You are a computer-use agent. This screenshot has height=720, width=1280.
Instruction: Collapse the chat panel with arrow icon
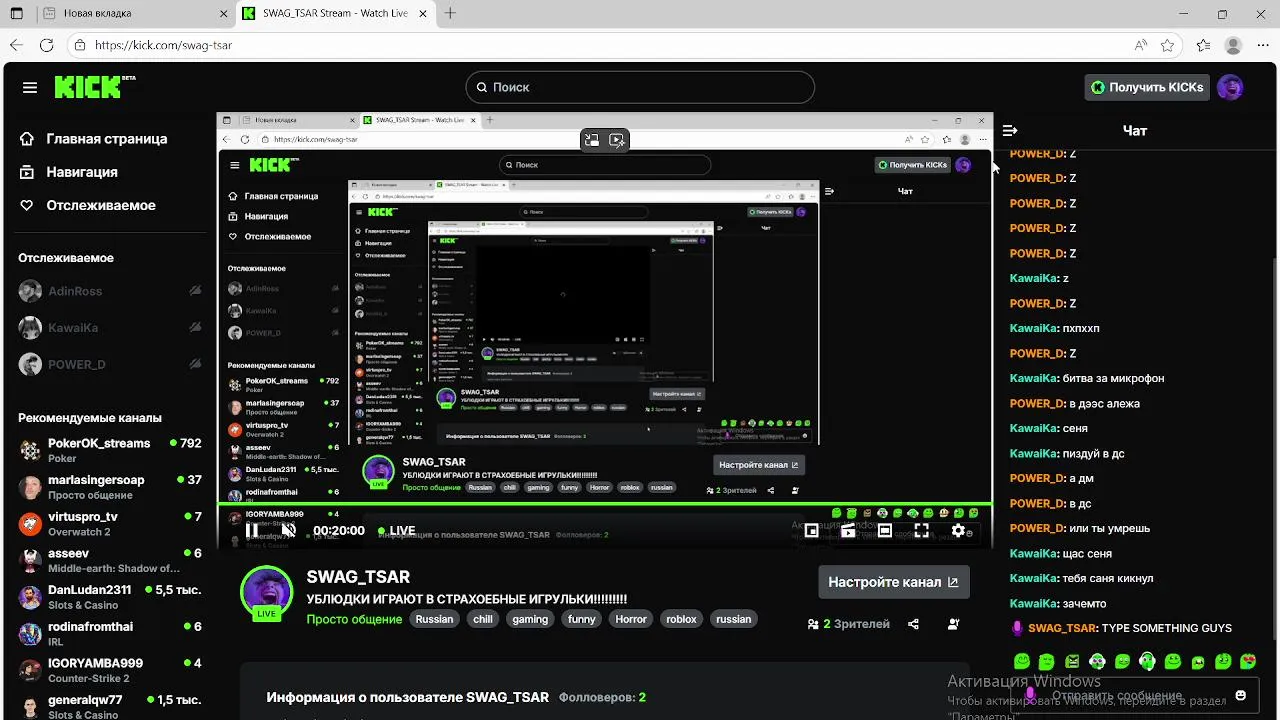pos(1010,130)
